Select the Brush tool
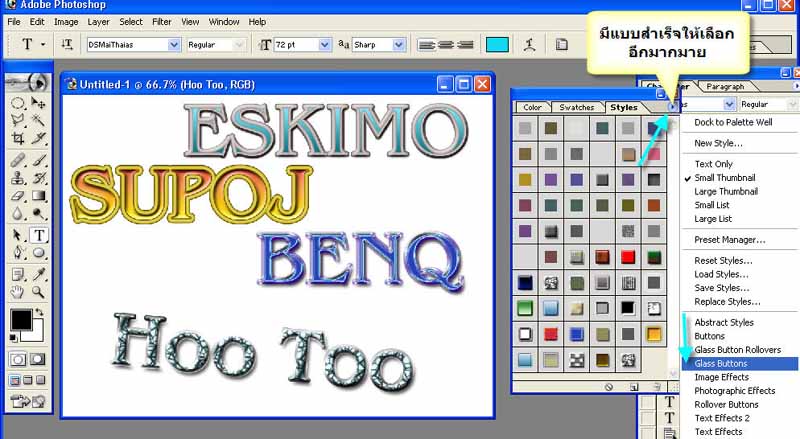This screenshot has width=800, height=439. [38, 161]
